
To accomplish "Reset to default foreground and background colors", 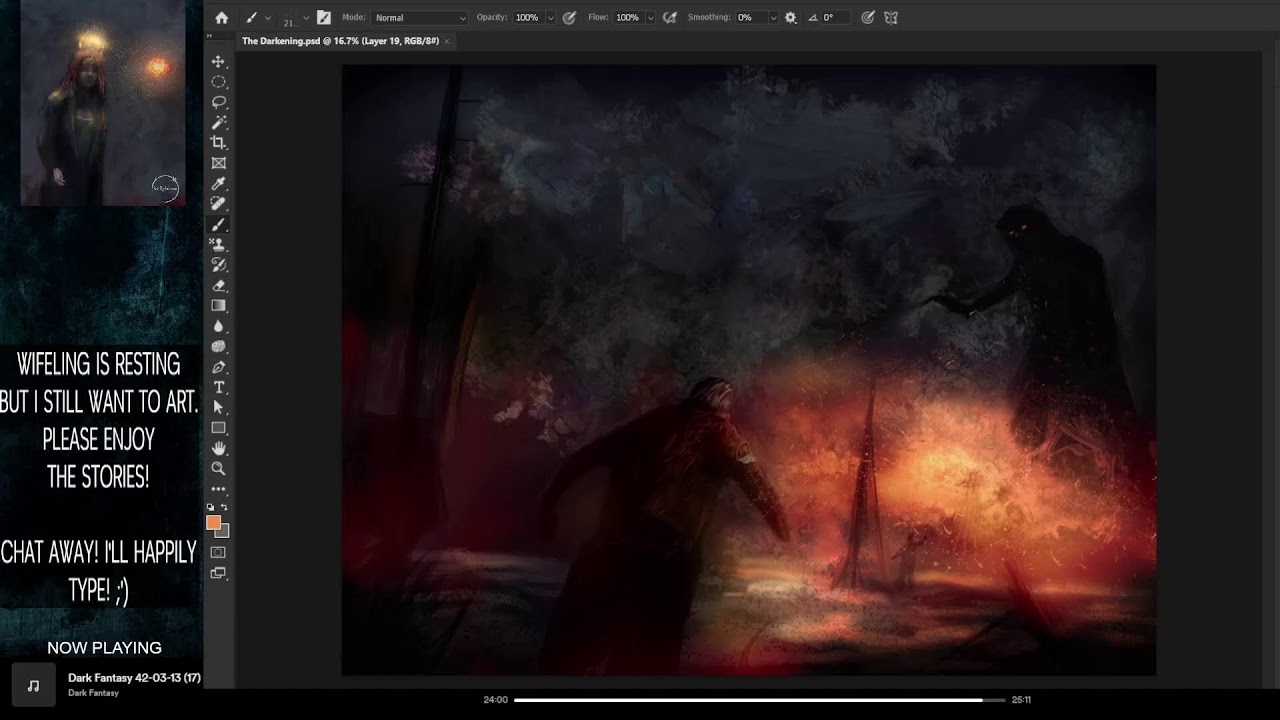I will click(210, 508).
